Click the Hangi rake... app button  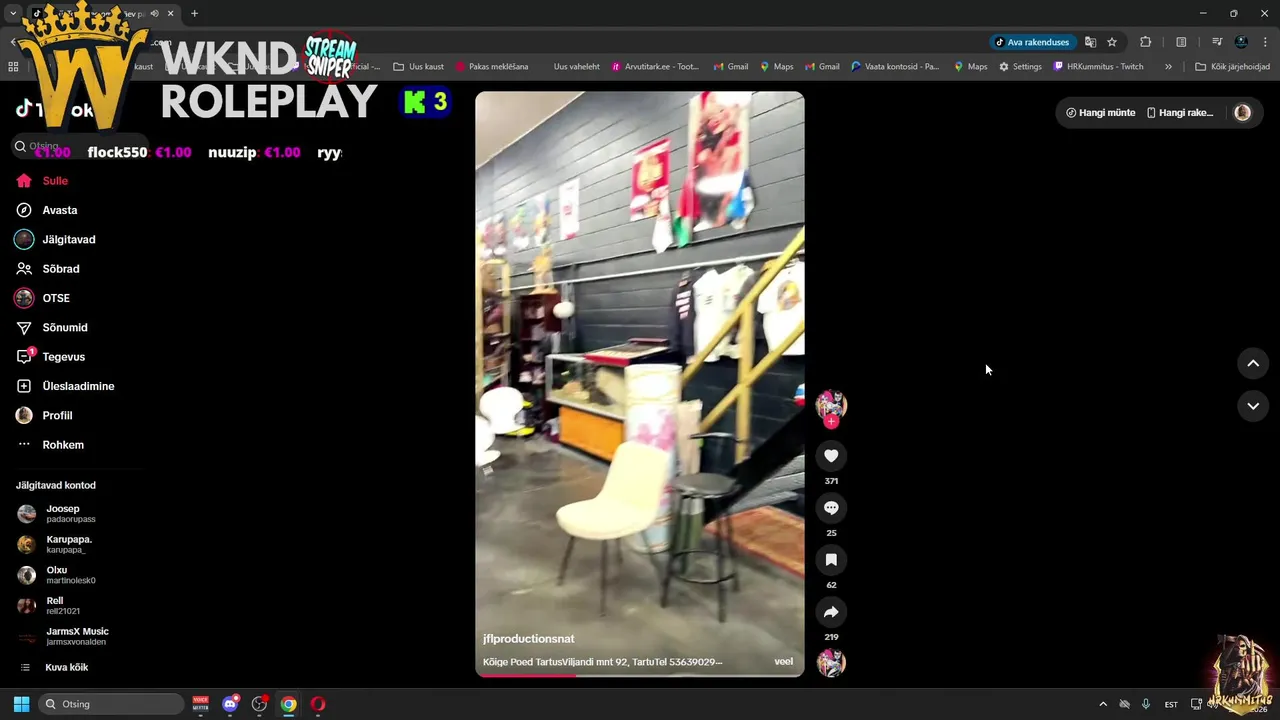tap(1179, 113)
